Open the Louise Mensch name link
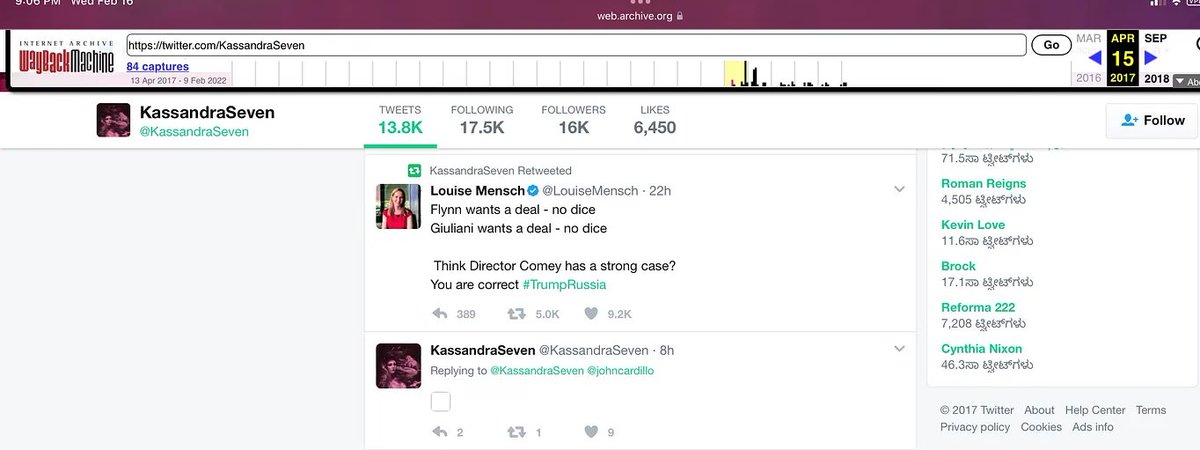Viewport: 1200px width, 450px height. (x=477, y=191)
